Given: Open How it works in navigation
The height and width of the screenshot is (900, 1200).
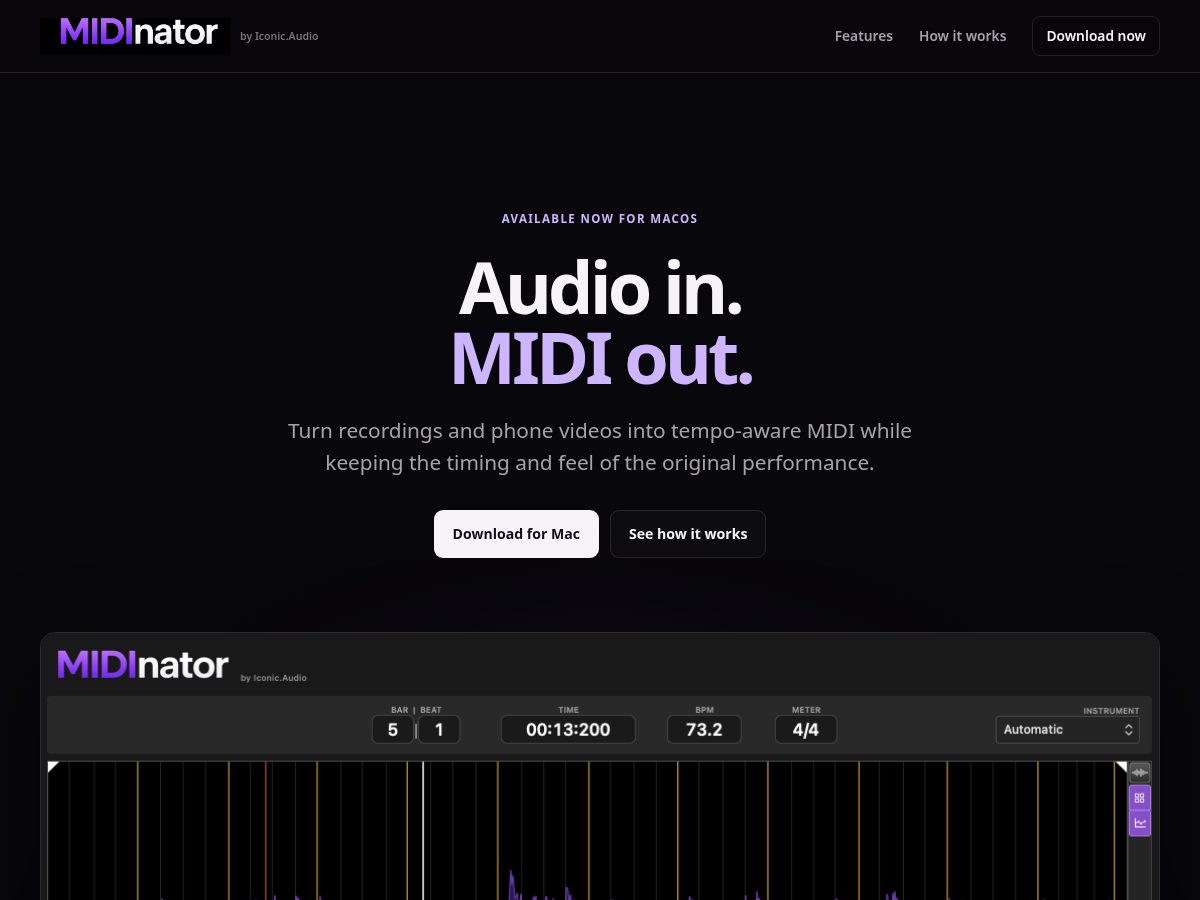Looking at the screenshot, I should coord(963,36).
